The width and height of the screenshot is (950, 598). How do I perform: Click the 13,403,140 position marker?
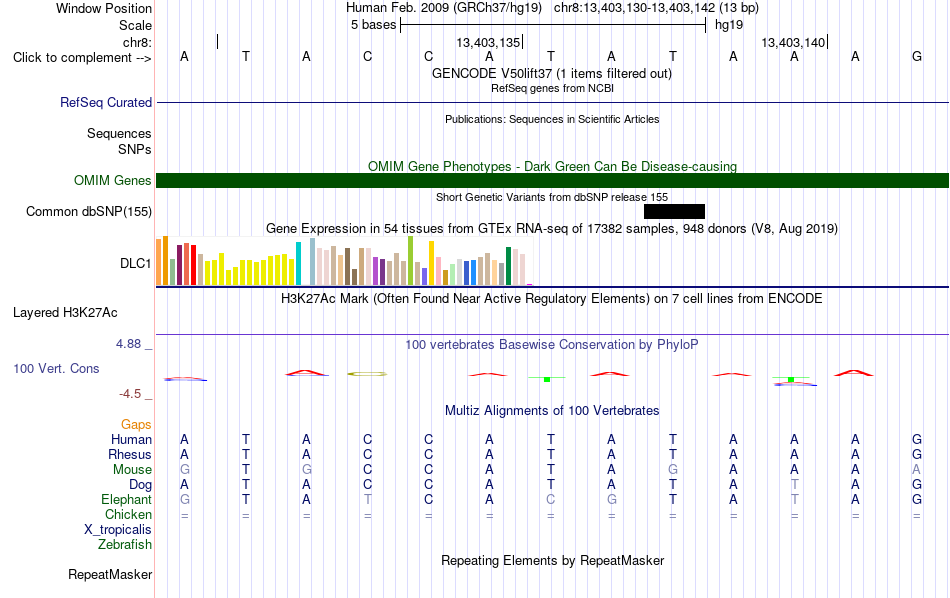click(x=794, y=42)
